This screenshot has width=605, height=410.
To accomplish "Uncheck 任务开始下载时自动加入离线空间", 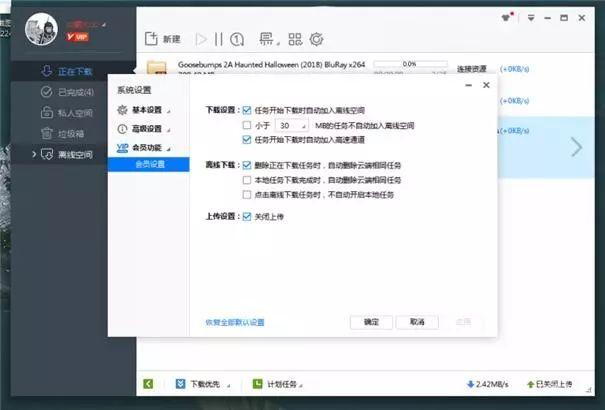I will pos(247,110).
